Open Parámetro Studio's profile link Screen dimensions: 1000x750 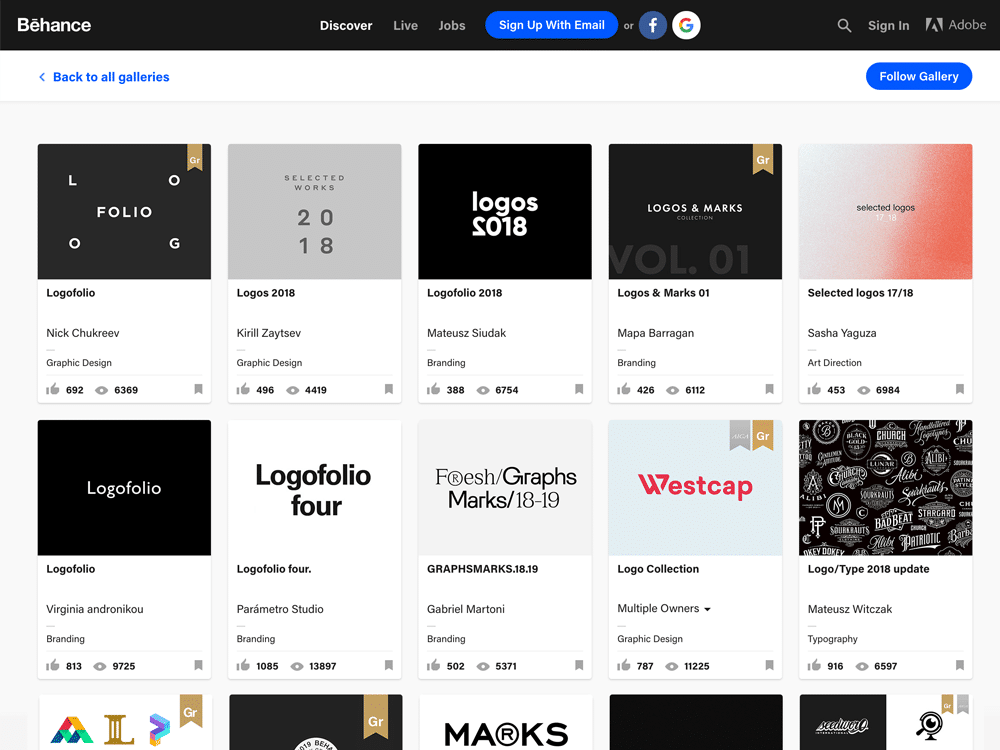pos(280,609)
